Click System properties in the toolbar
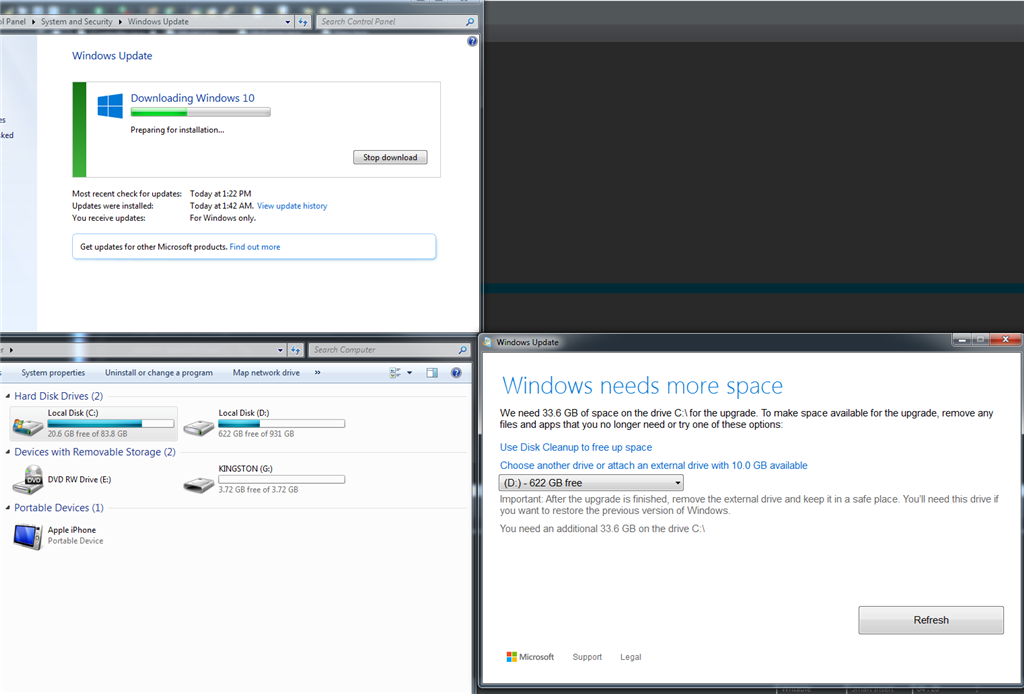The height and width of the screenshot is (694, 1024). click(53, 373)
